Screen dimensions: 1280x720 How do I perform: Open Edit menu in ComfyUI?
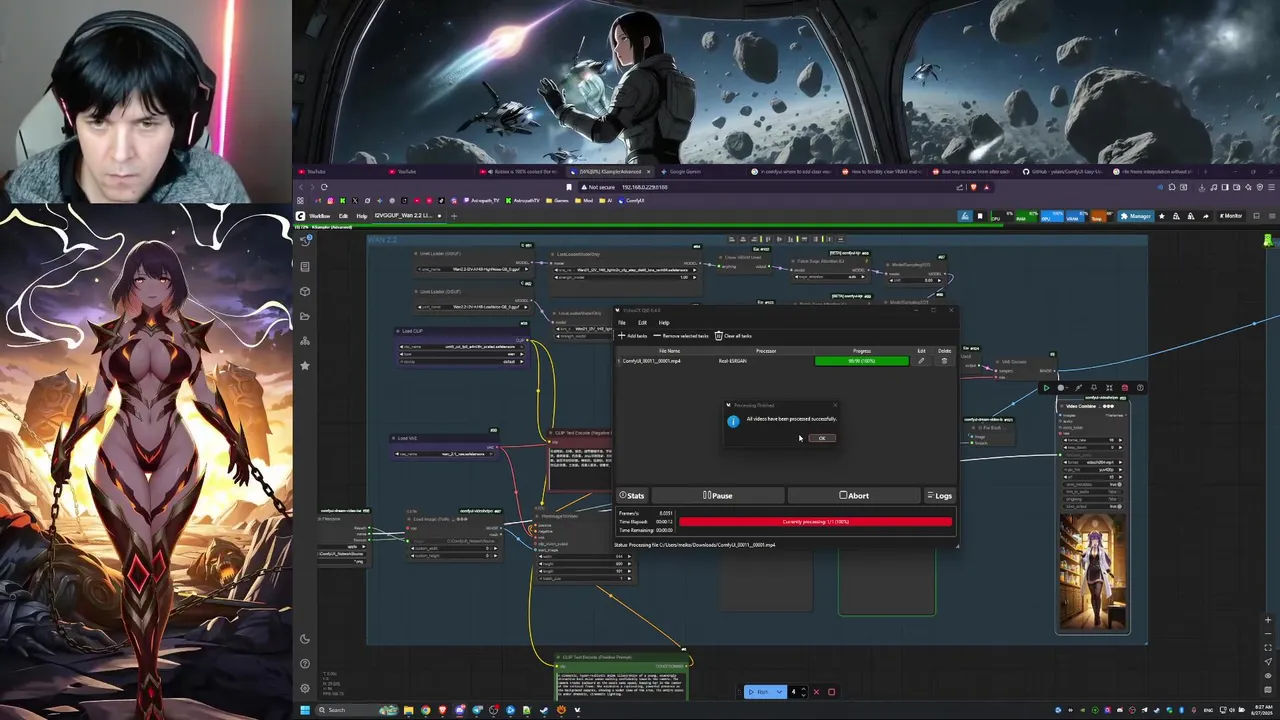pyautogui.click(x=343, y=216)
